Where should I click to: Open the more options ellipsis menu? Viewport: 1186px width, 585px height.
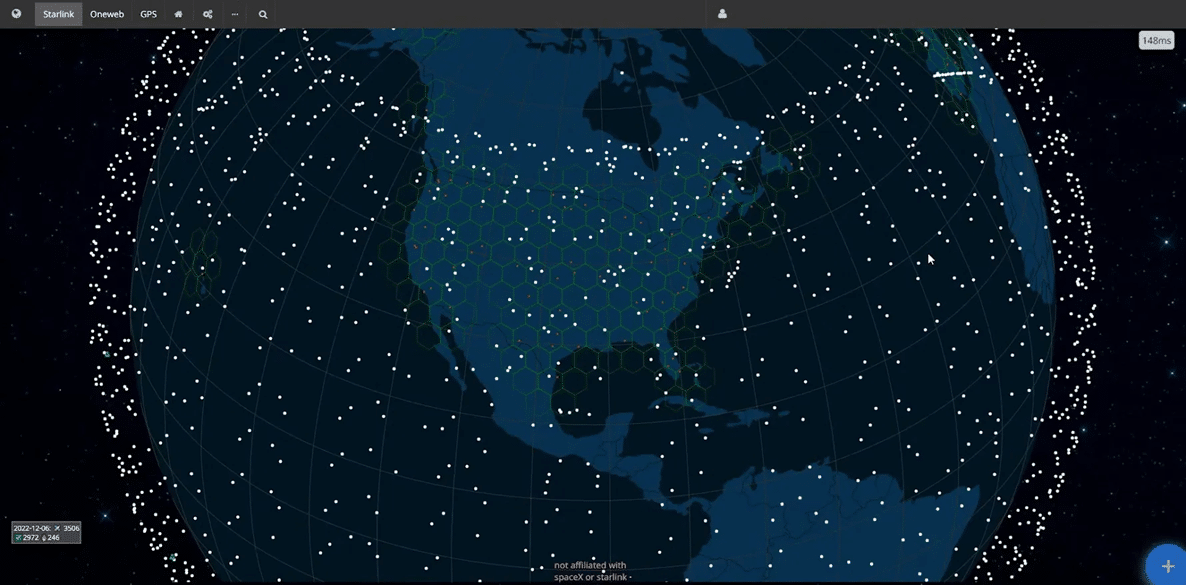pos(235,14)
